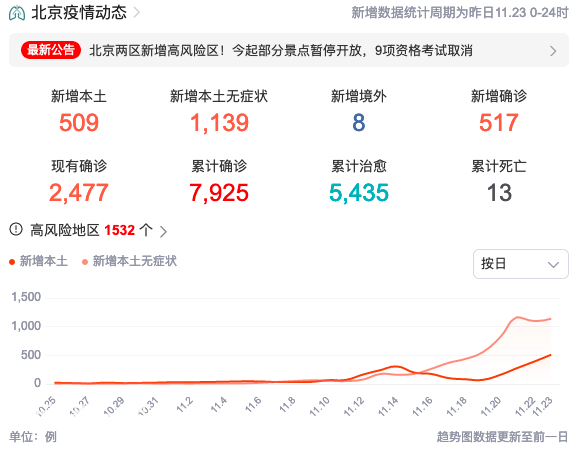The width and height of the screenshot is (579, 455).
Task: Expand the announcement banner arrow at right
Action: coord(553,51)
